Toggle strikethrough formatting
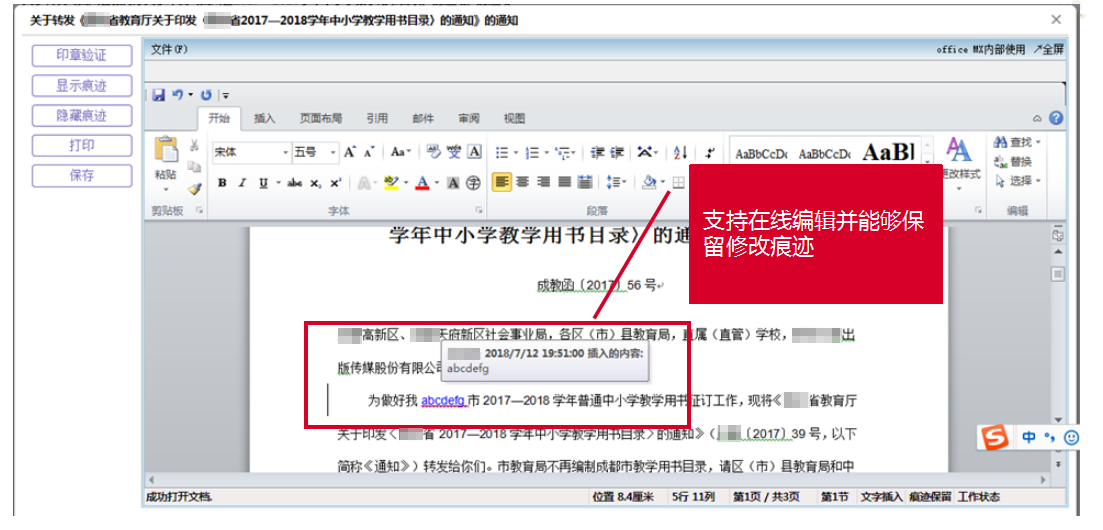The height and width of the screenshot is (530, 1103). point(294,183)
